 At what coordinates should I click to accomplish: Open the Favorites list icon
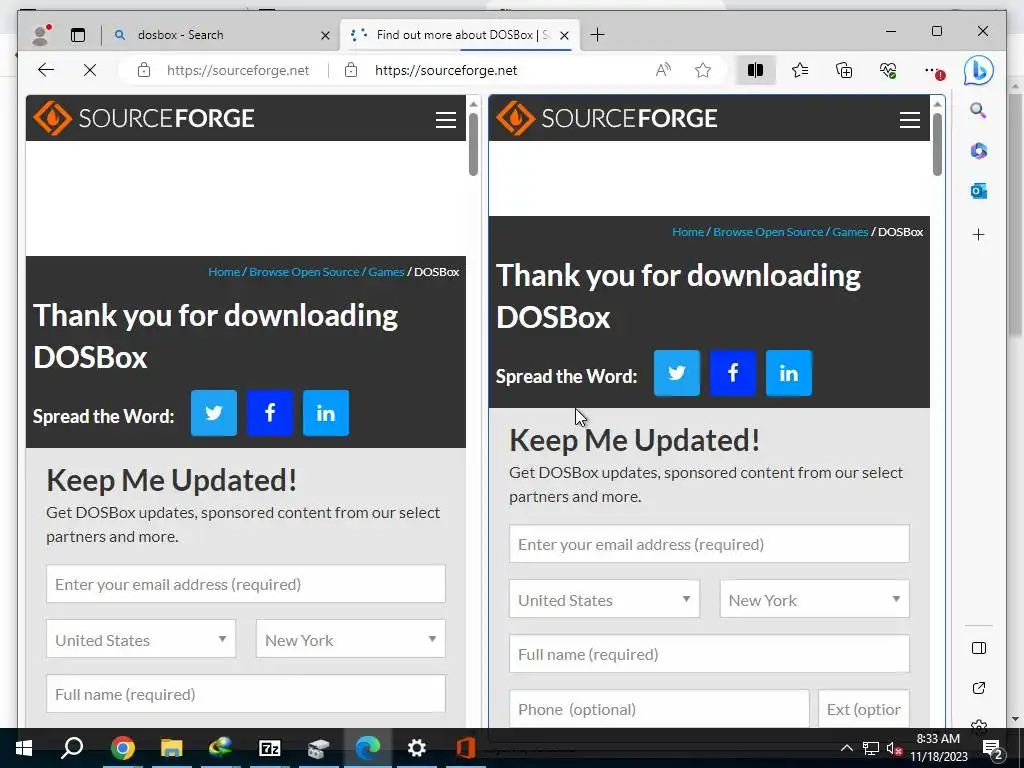point(799,70)
